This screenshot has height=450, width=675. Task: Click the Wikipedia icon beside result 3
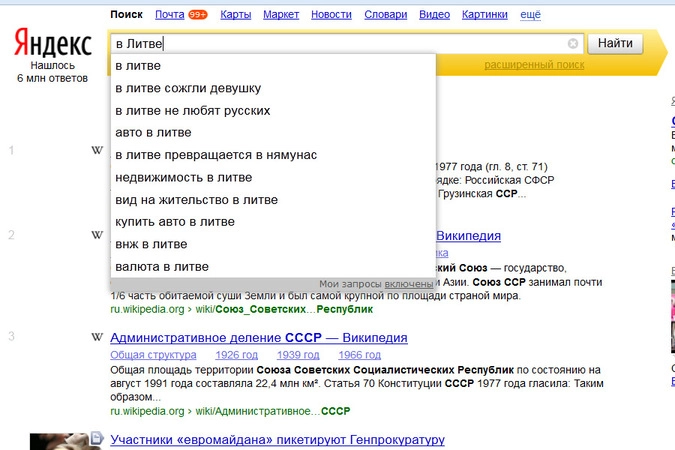pos(97,336)
